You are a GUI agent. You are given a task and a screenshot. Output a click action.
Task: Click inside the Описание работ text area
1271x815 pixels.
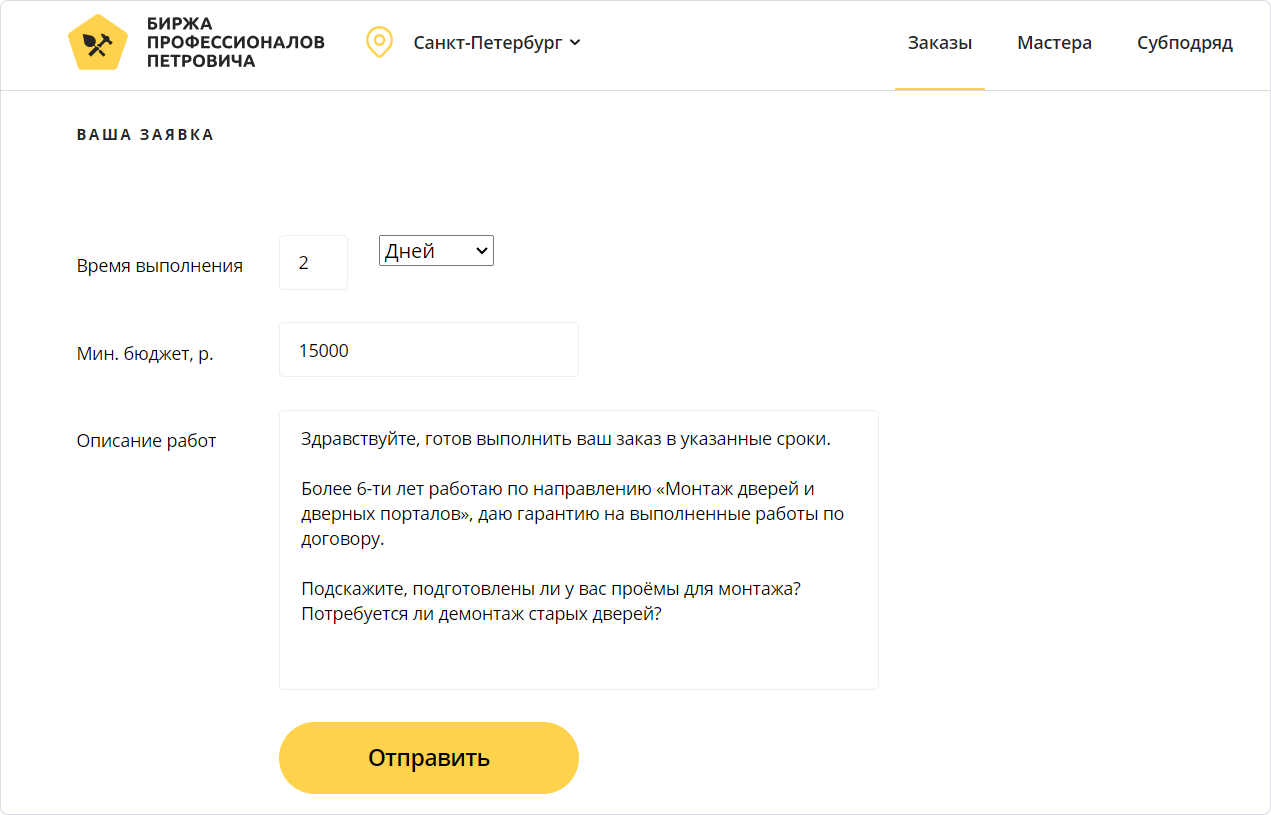coord(579,550)
